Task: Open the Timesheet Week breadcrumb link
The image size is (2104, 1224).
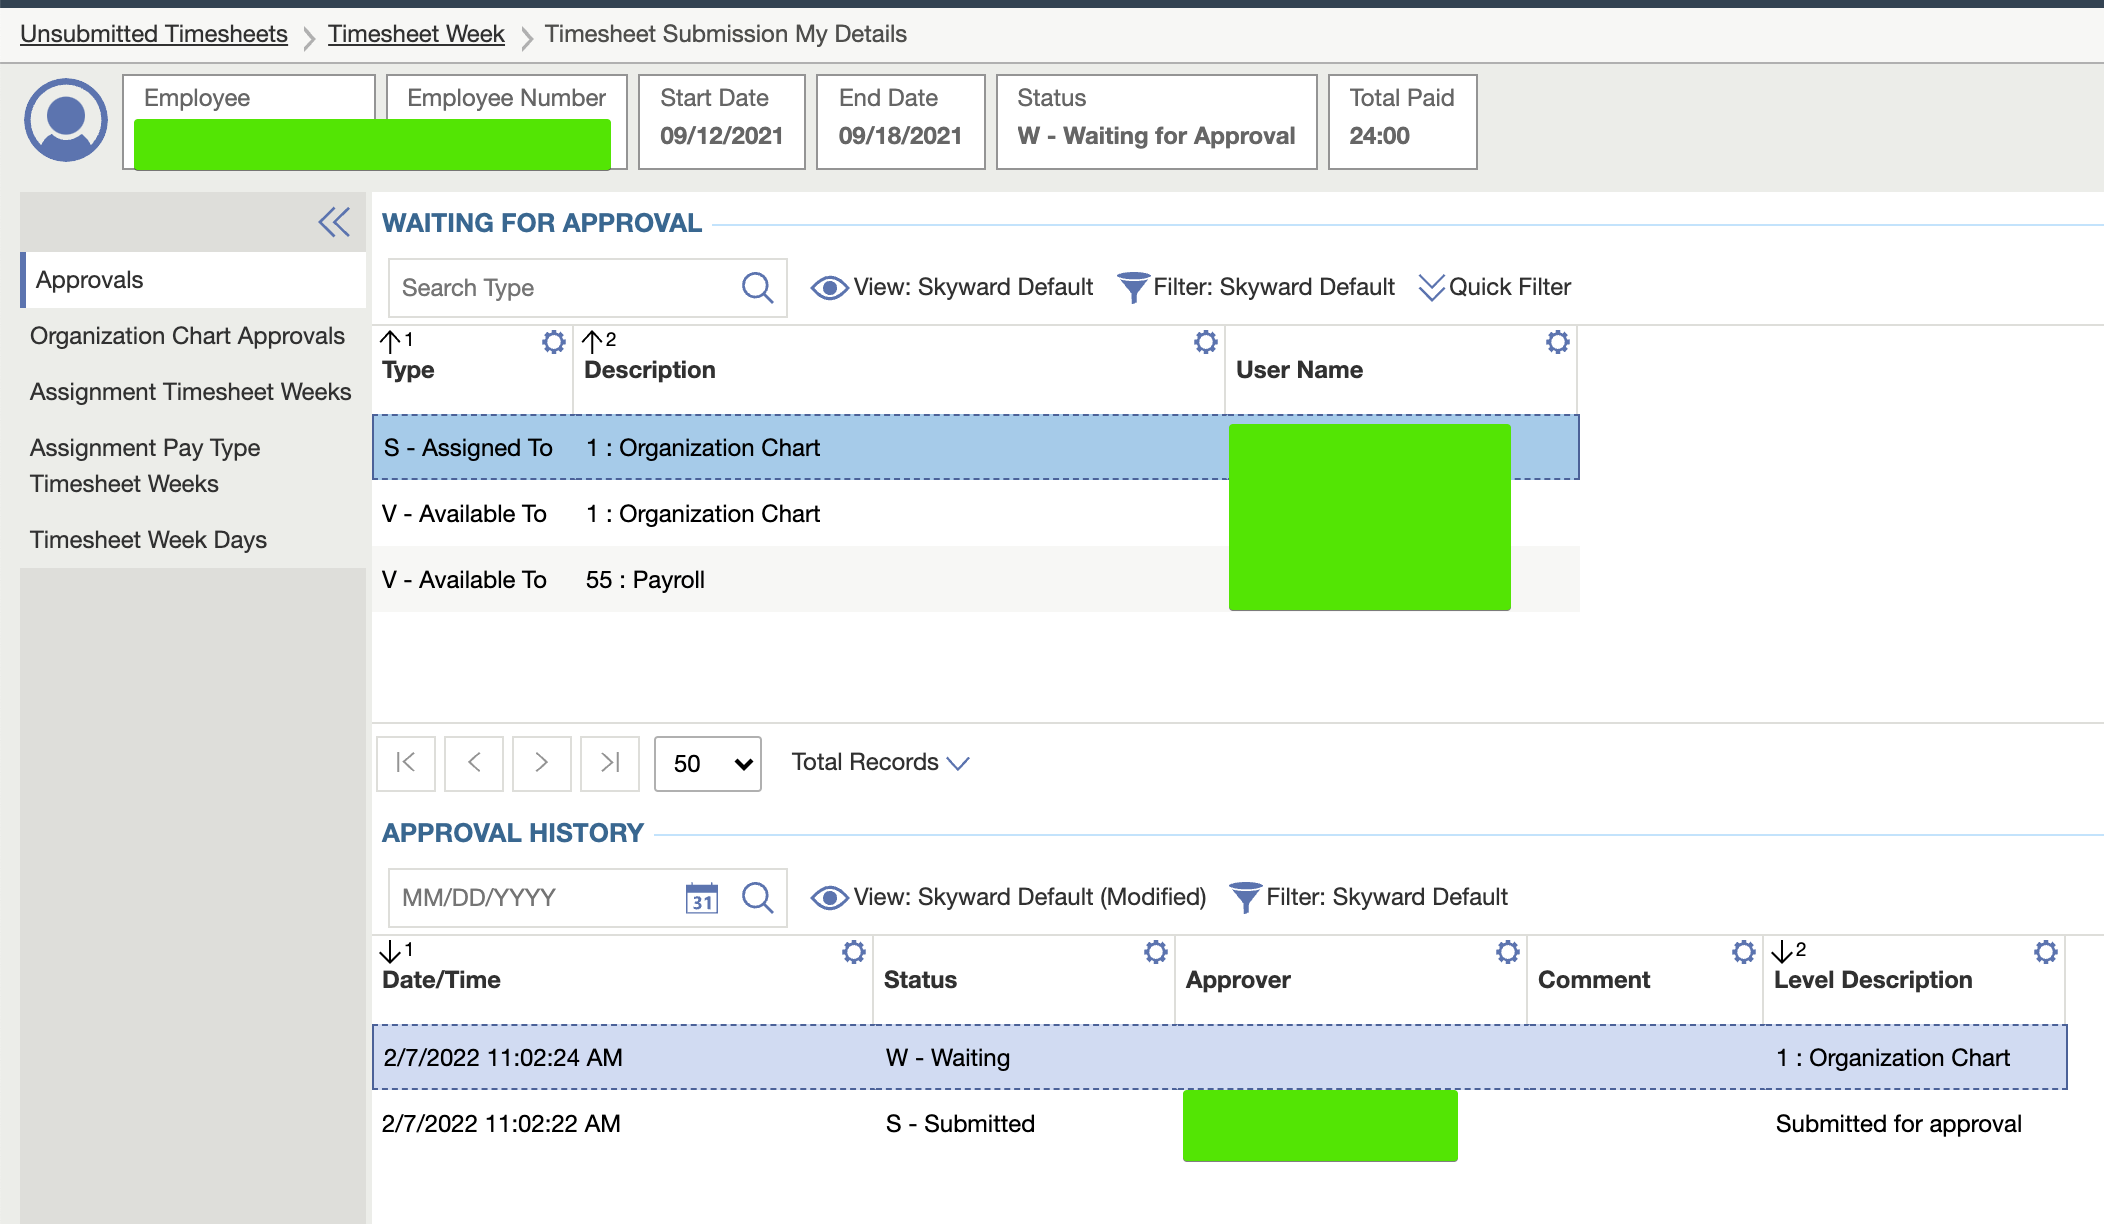Action: [x=416, y=34]
